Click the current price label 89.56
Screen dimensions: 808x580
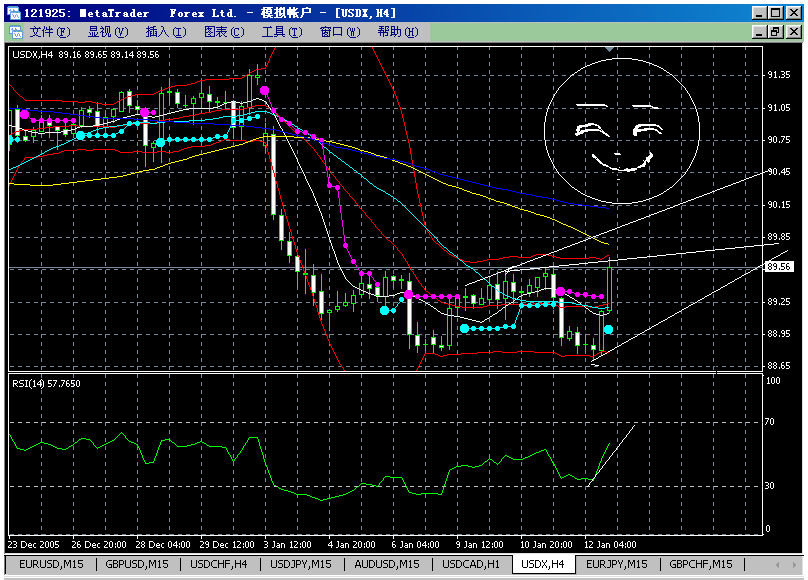(778, 266)
